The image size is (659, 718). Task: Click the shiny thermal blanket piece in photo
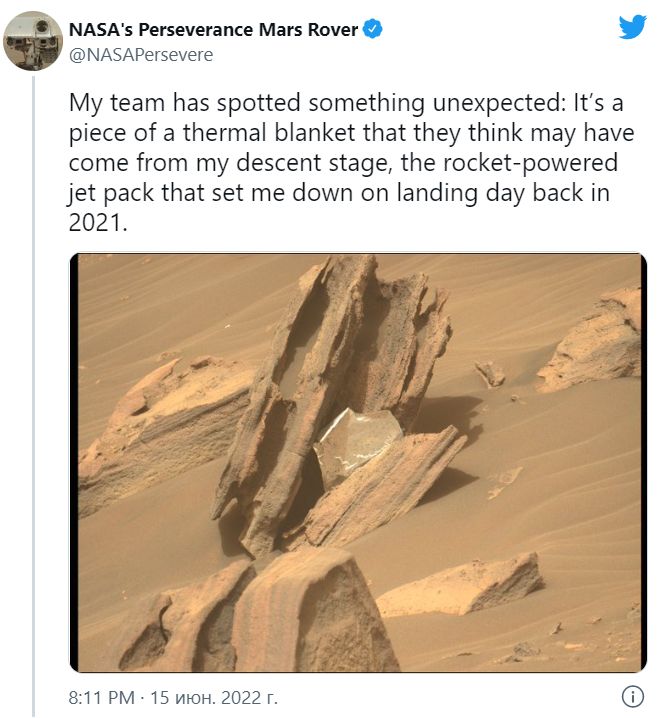pyautogui.click(x=358, y=444)
